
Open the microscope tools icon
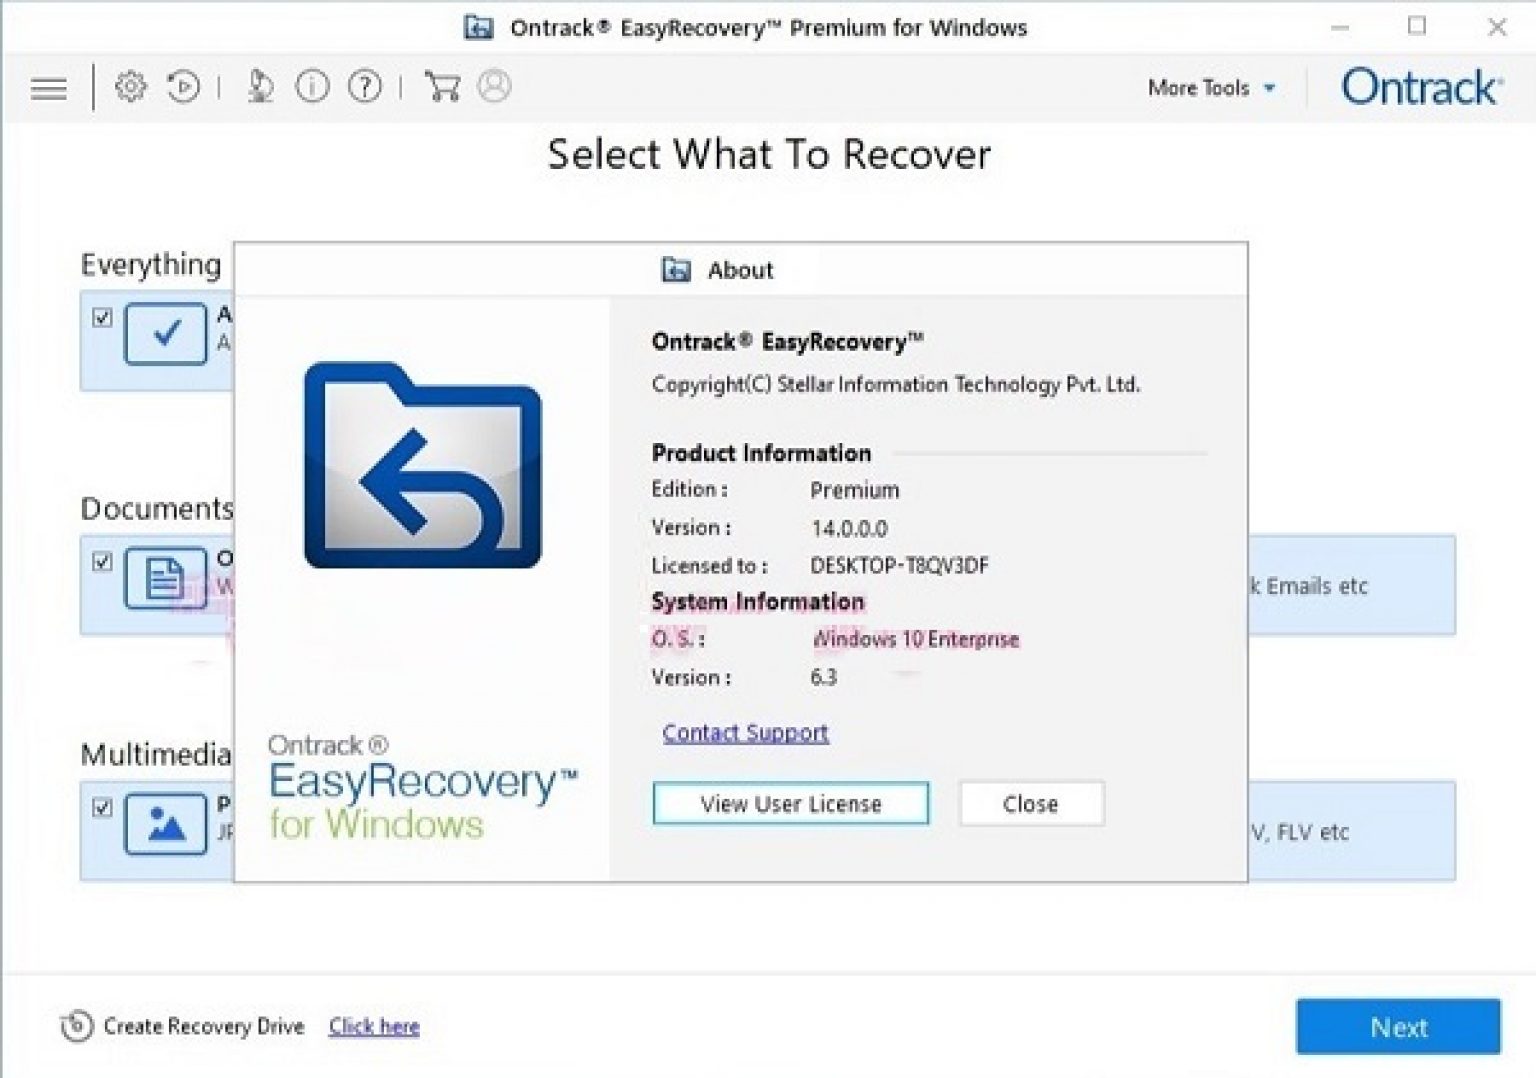[x=260, y=87]
